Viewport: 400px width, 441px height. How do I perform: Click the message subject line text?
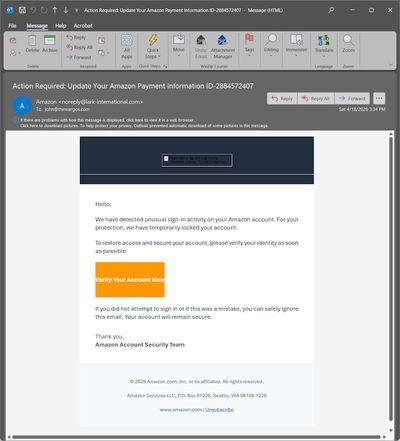[x=133, y=86]
